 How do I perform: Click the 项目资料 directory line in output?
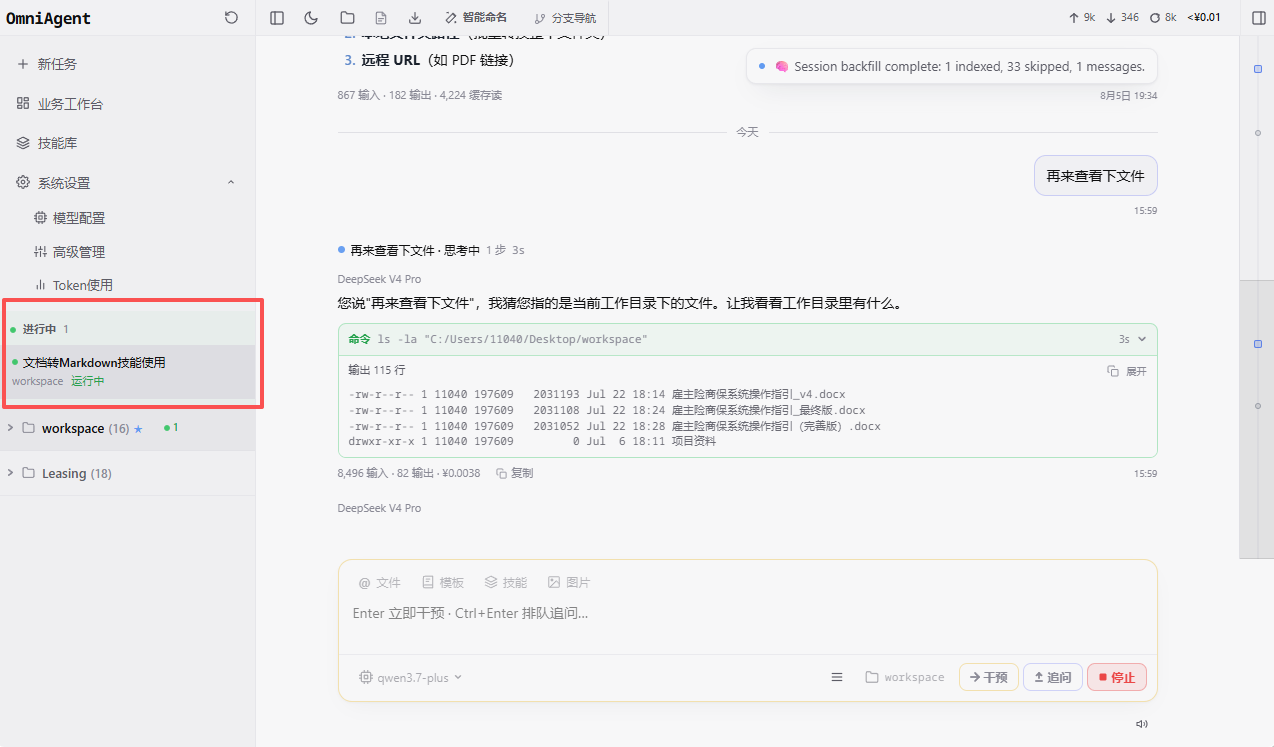[x=532, y=441]
